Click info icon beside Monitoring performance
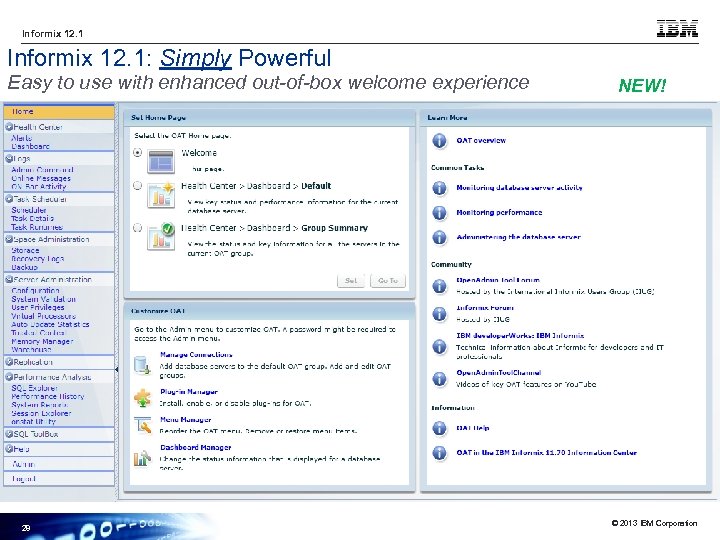The image size is (720, 540). coord(439,213)
